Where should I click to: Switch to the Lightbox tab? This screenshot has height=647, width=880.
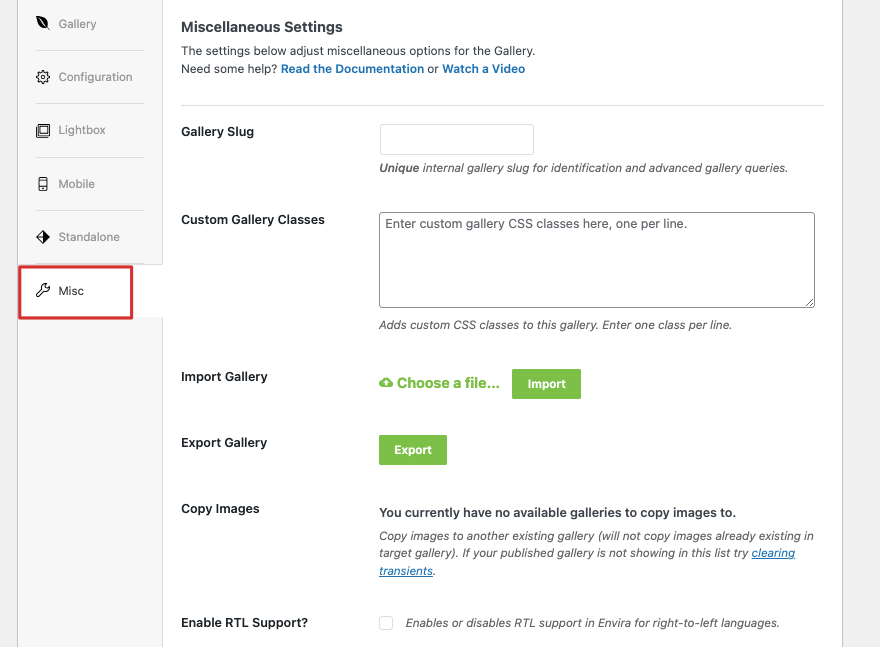point(90,130)
